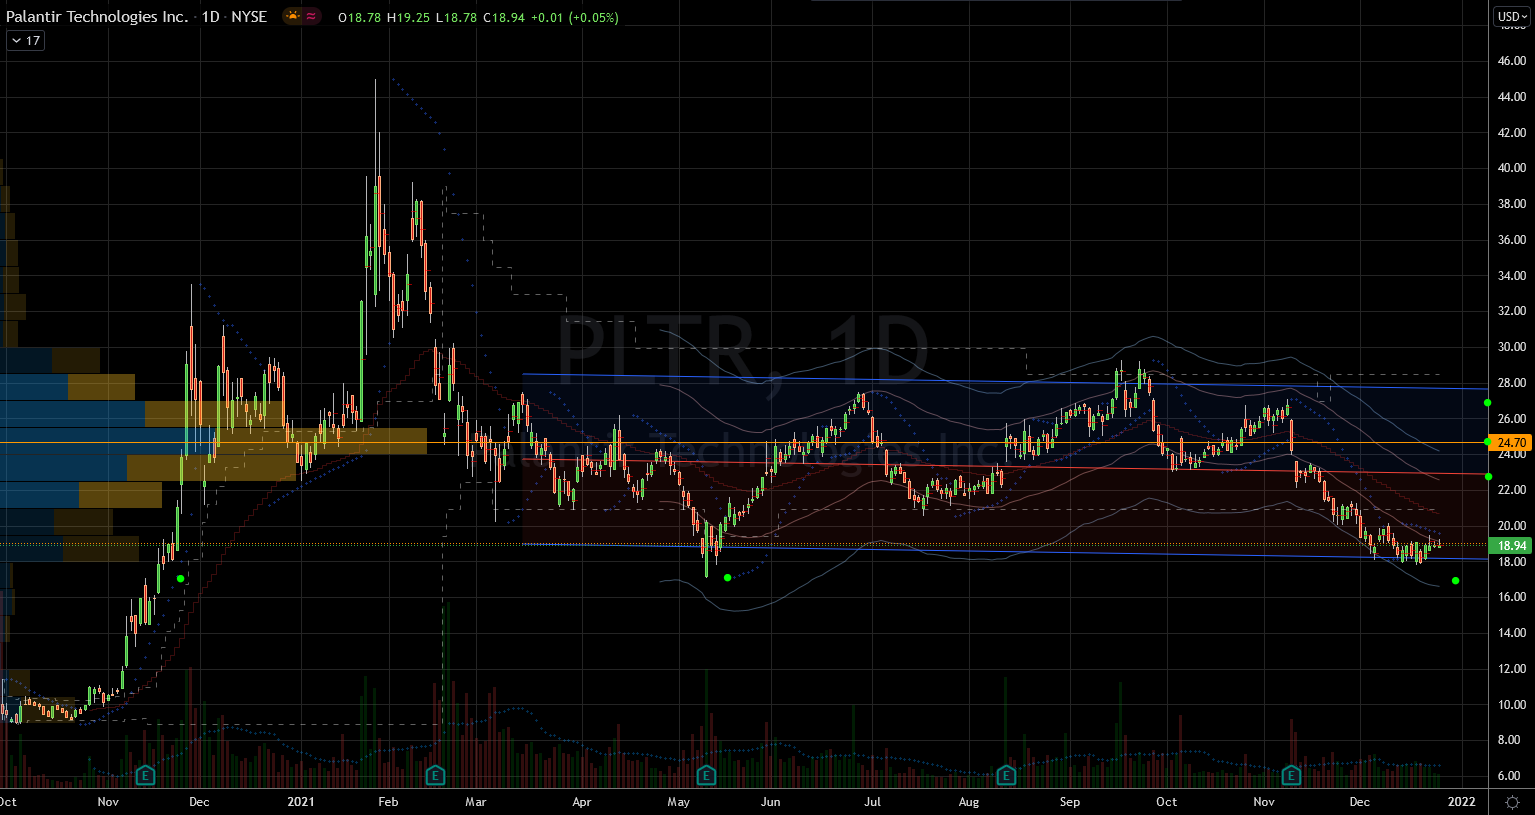
Task: Click the 8.00 price axis label
Action: [x=1512, y=740]
